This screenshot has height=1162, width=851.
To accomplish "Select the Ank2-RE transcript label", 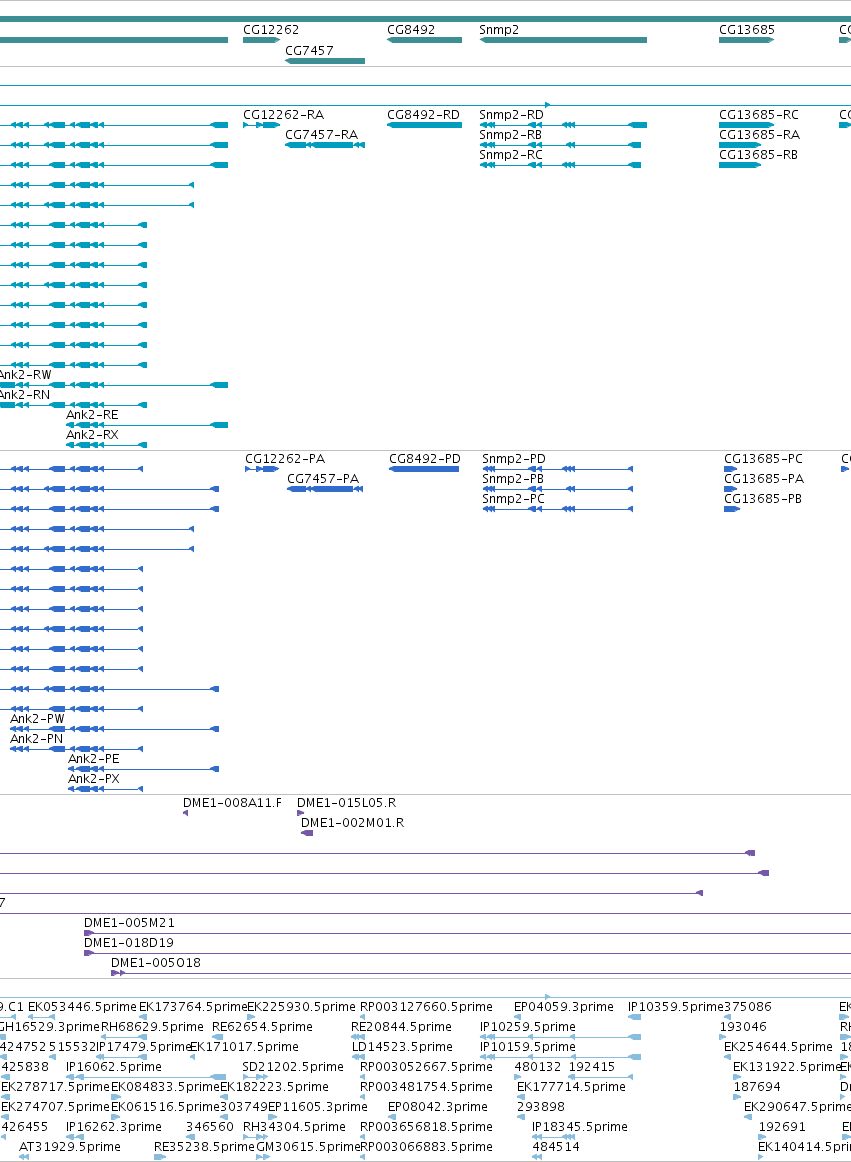I will 92,415.
